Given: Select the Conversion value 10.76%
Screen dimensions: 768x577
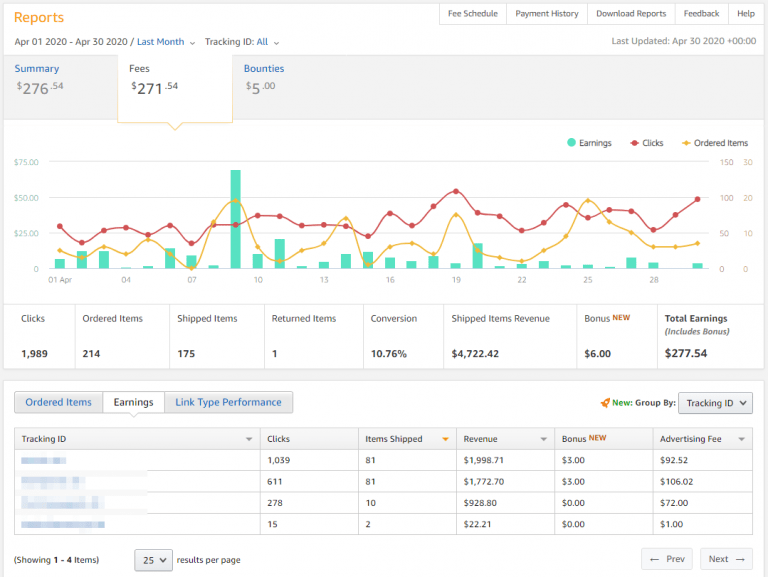Looking at the screenshot, I should (388, 354).
